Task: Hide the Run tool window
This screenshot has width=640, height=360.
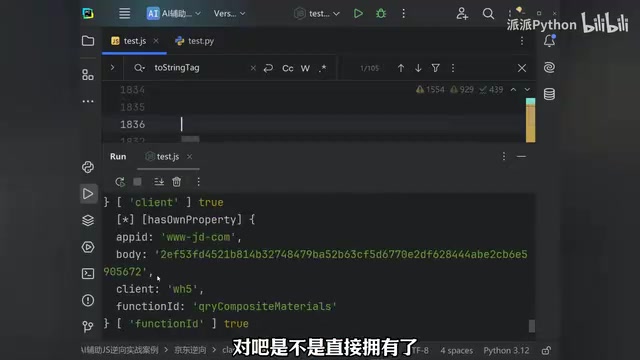Action: click(x=521, y=156)
